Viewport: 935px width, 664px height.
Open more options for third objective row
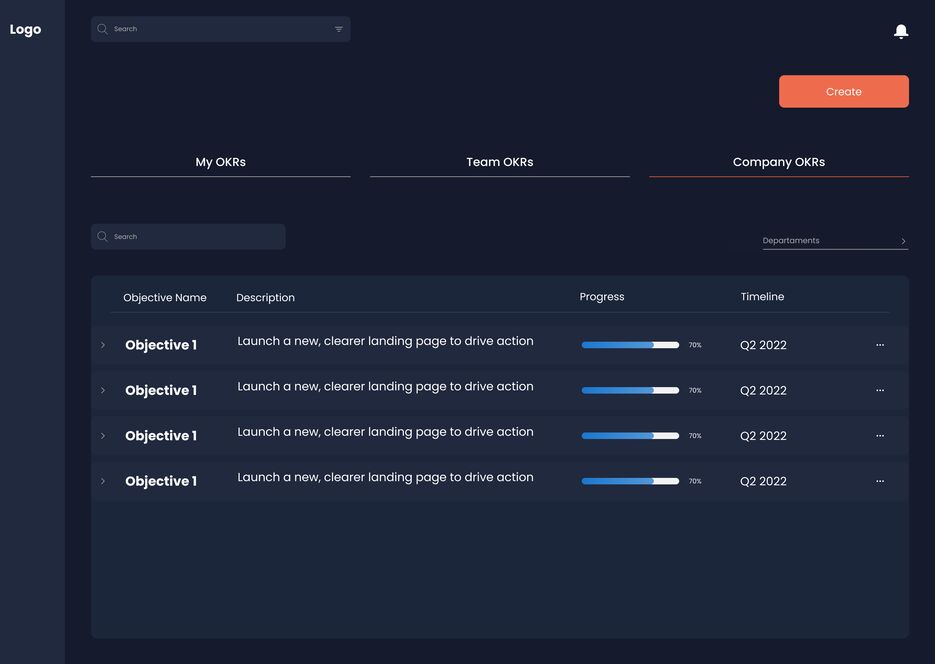coord(880,436)
